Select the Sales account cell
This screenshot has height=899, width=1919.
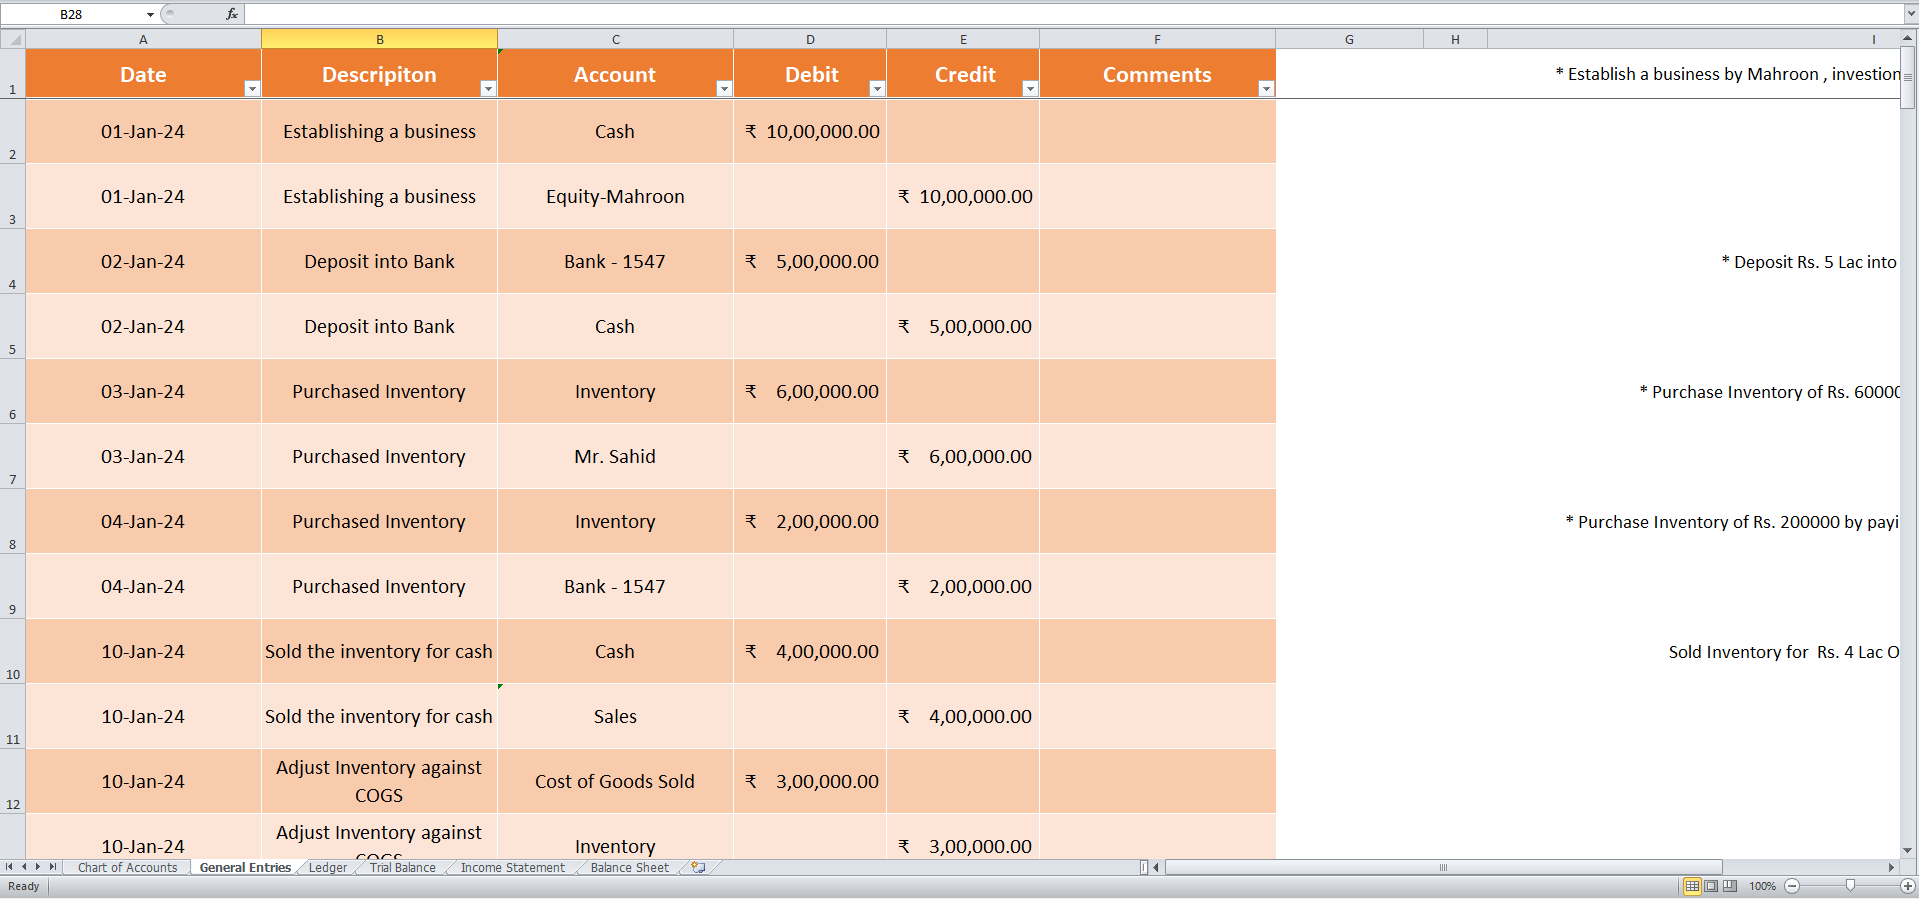615,717
